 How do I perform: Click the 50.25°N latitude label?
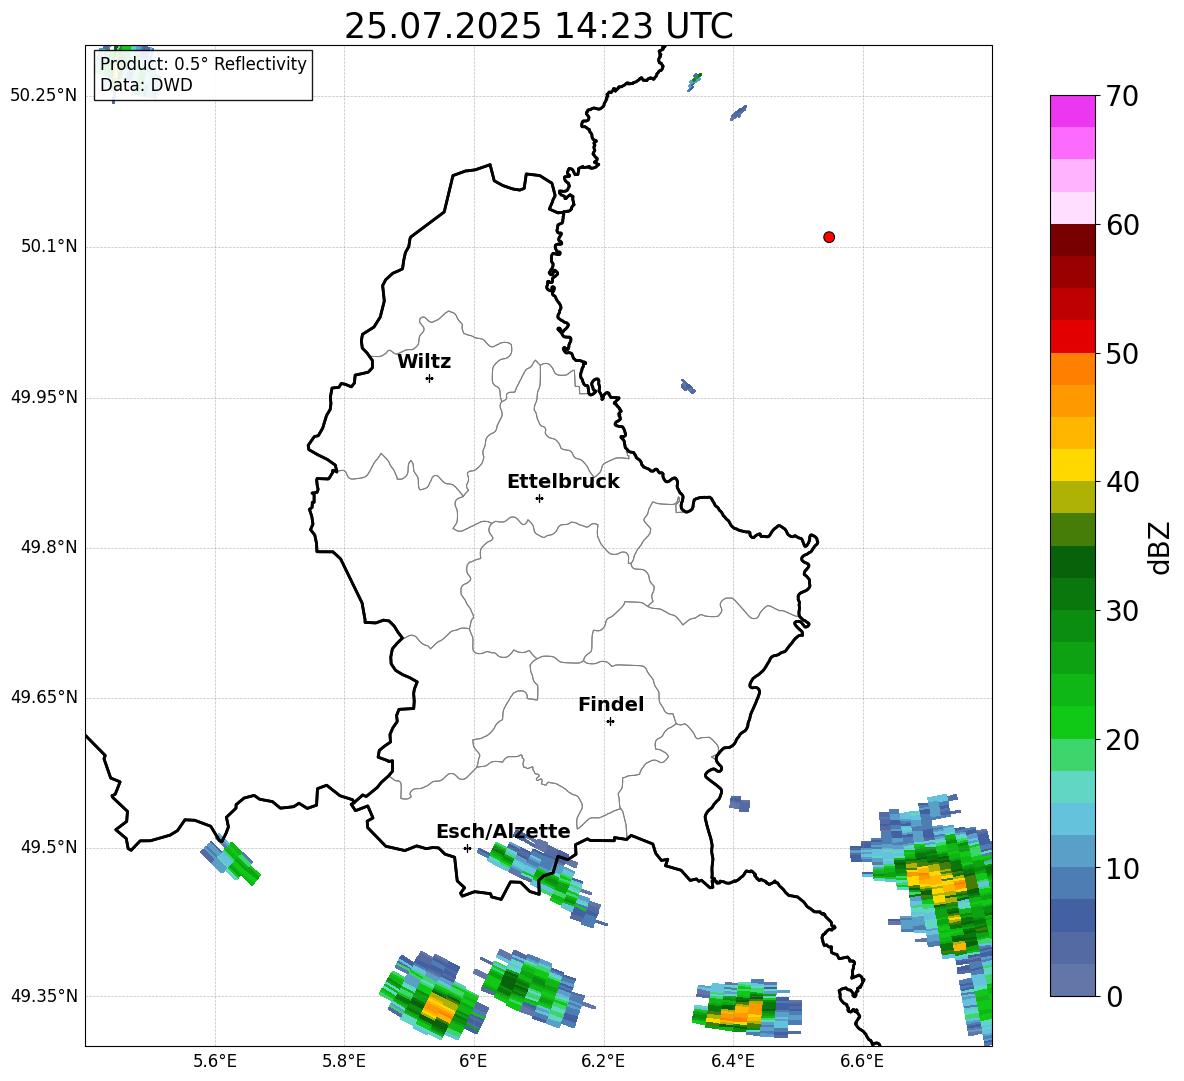tap(43, 96)
